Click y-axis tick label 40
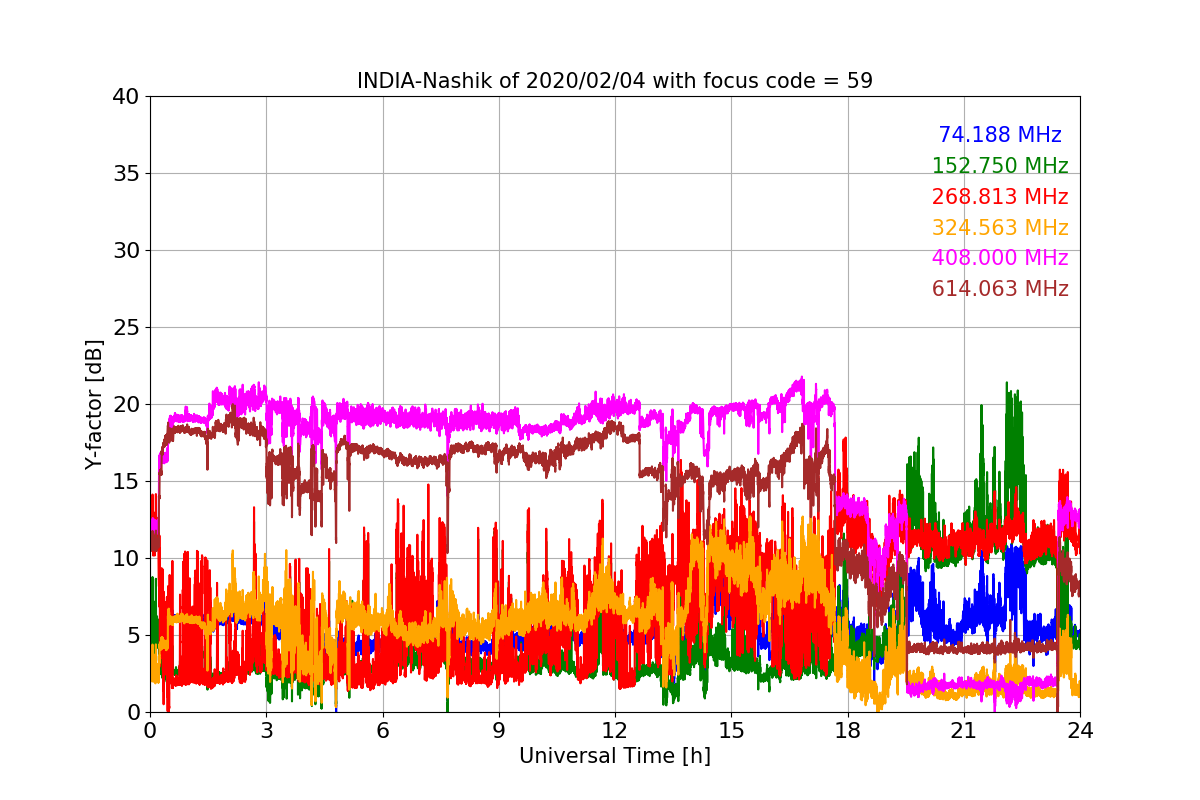This screenshot has height=800, width=1200. click(126, 97)
